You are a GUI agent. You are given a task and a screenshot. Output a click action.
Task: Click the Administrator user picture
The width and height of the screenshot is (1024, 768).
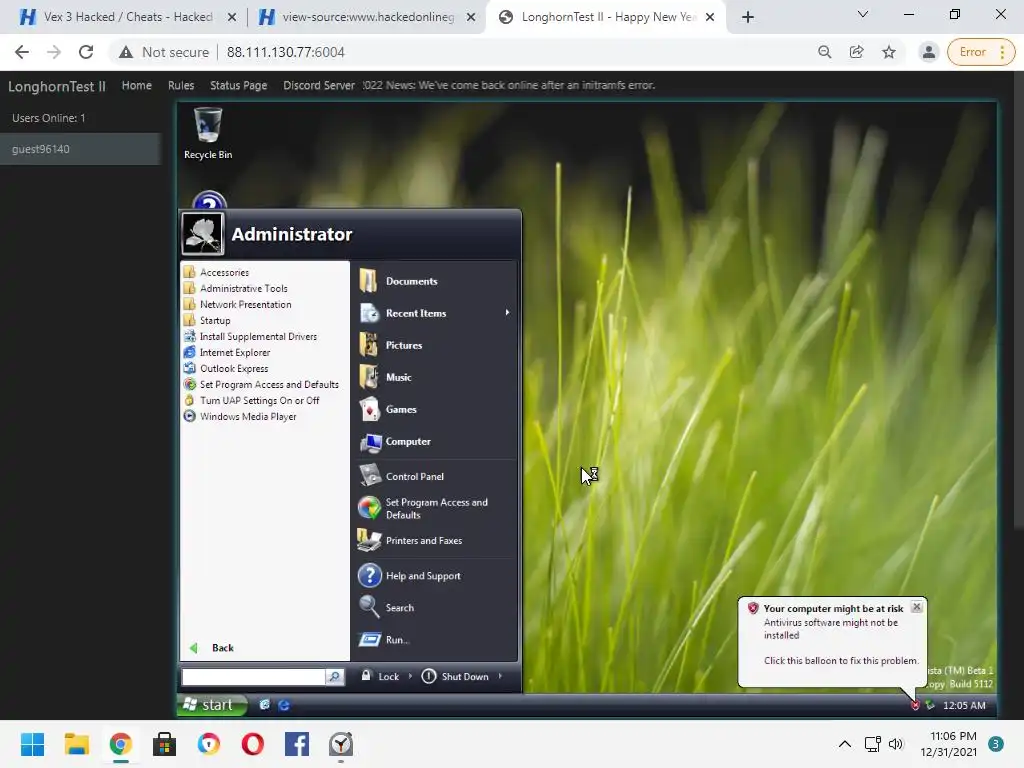click(202, 233)
